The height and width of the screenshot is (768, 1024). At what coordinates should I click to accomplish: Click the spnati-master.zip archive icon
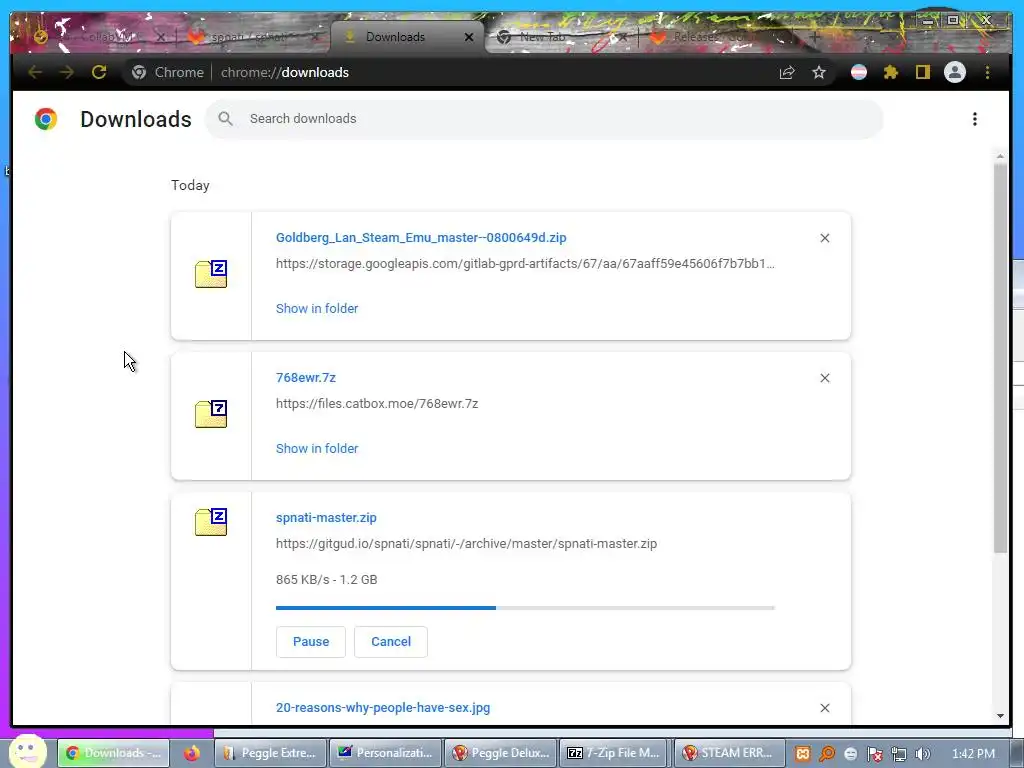click(211, 522)
